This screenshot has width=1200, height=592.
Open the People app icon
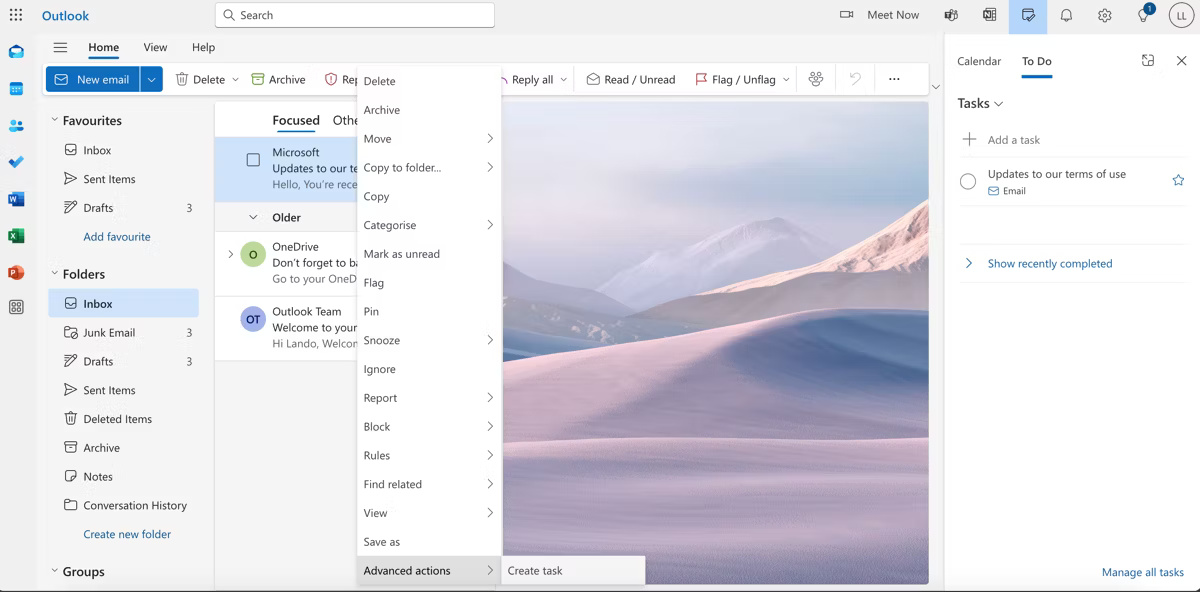pos(16,125)
